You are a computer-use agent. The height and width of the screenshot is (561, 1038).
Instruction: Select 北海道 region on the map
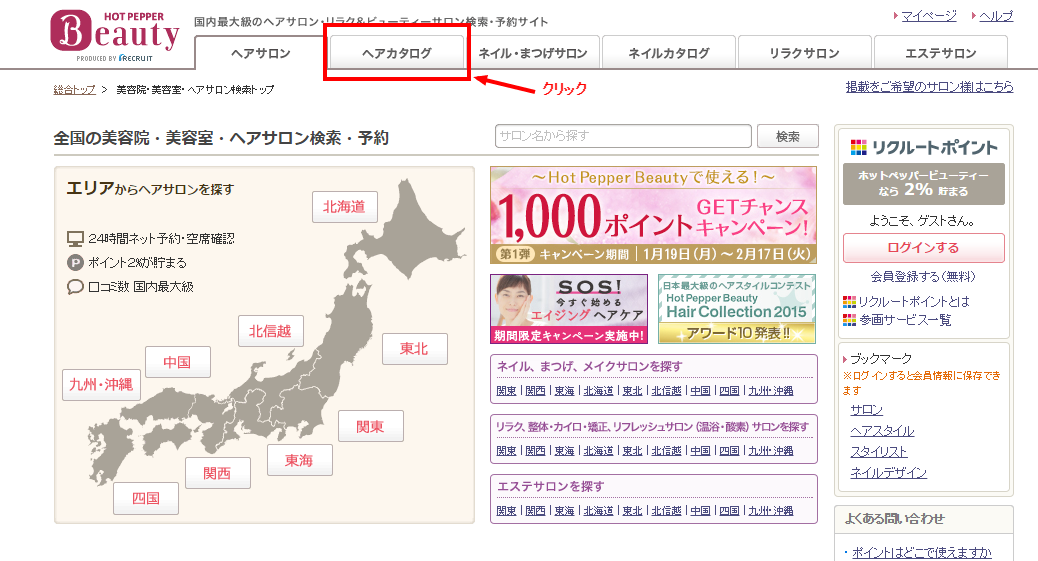click(344, 207)
